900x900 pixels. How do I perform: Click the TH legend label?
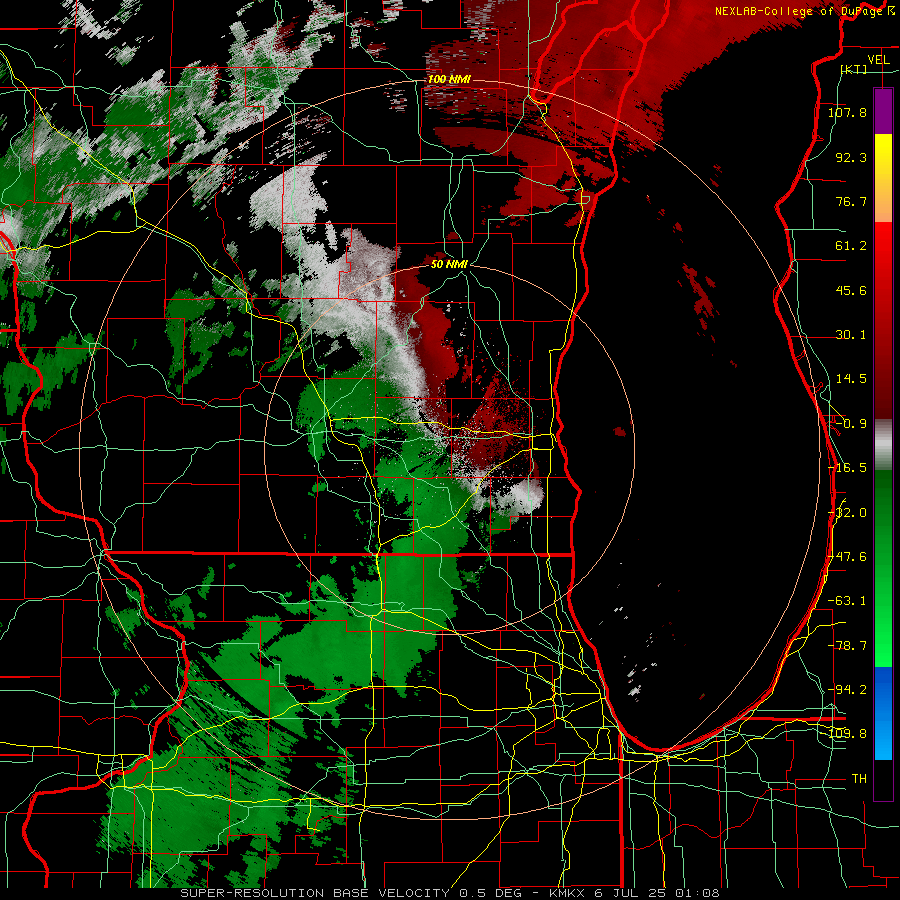click(x=859, y=779)
